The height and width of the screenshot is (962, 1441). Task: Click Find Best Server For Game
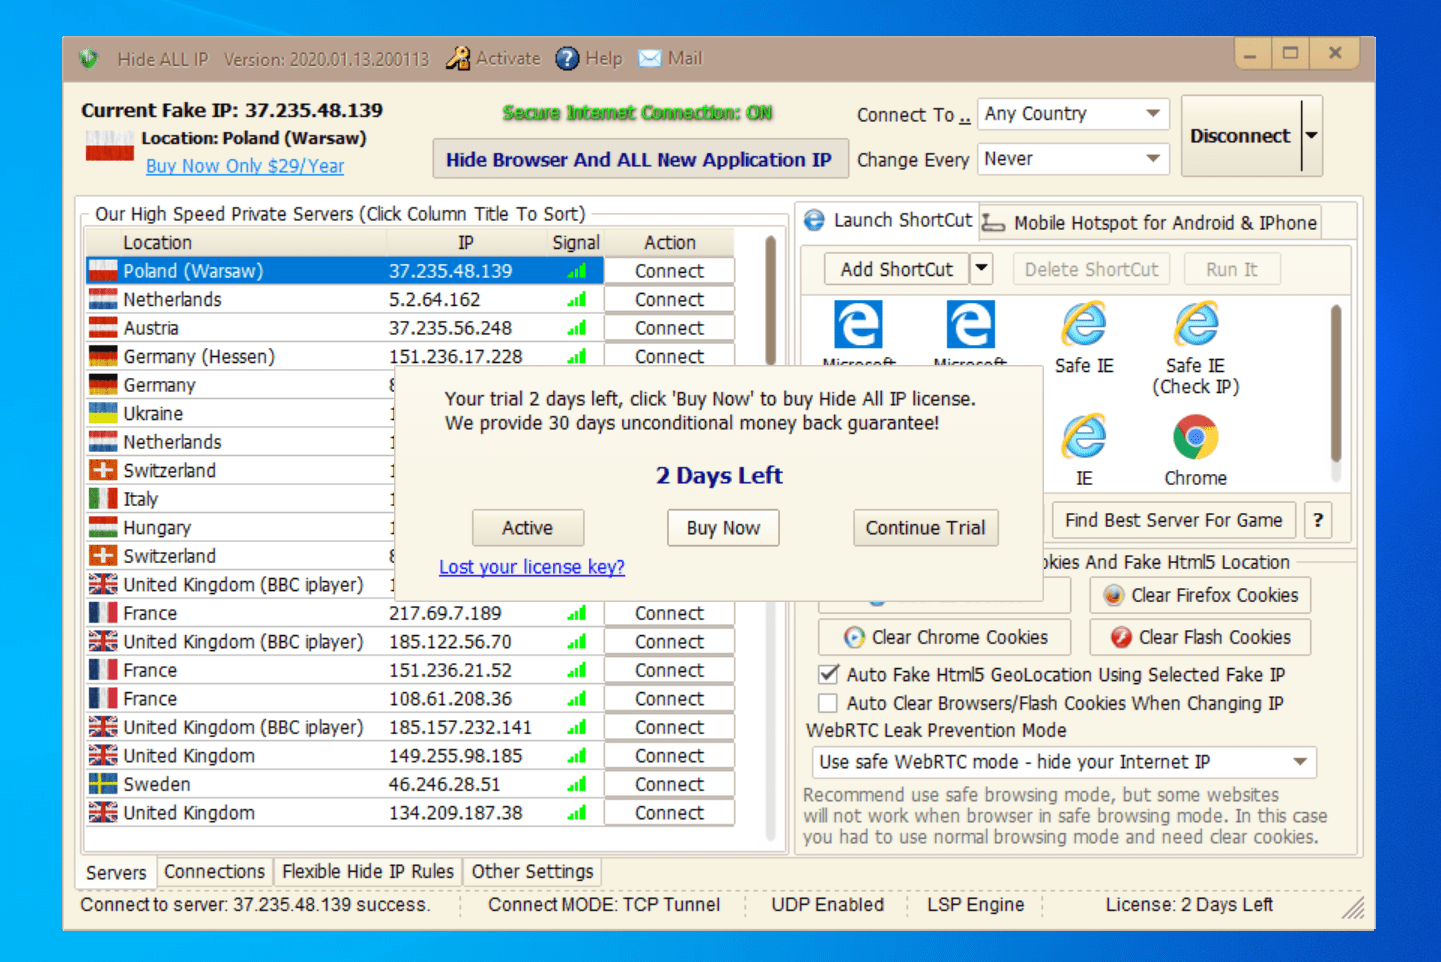point(1173,520)
